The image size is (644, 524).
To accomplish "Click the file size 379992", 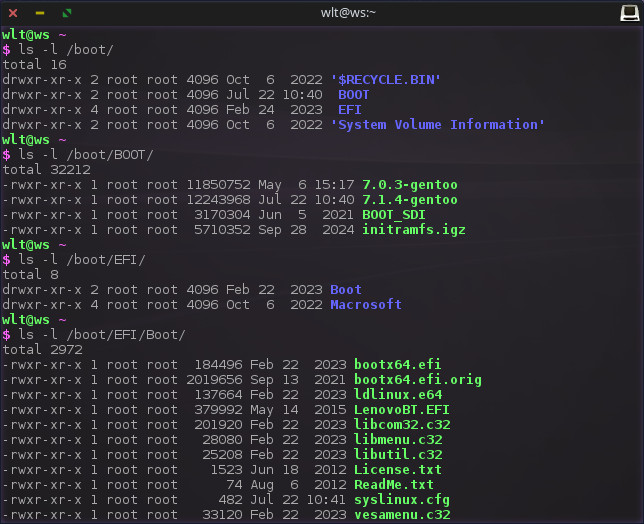I will (218, 410).
